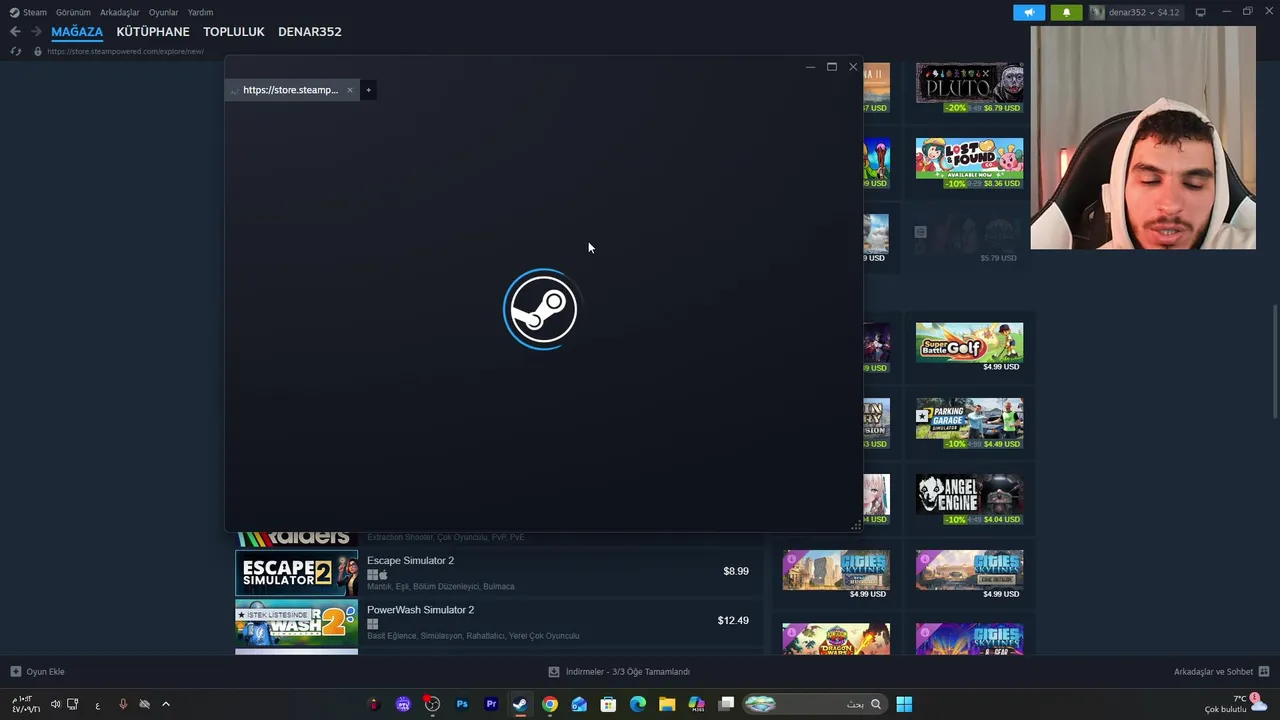
Task: Close the popup tab https://store.steamp...
Action: point(349,90)
